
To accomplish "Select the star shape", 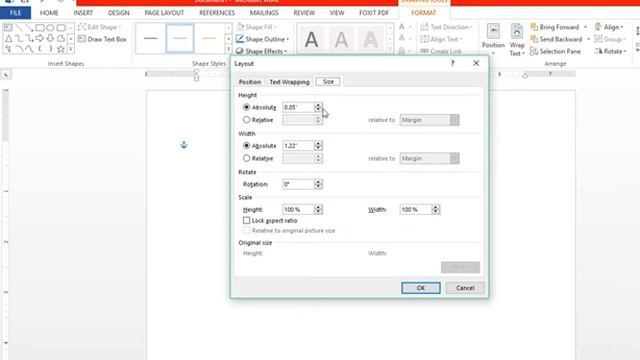I will 61,49.
